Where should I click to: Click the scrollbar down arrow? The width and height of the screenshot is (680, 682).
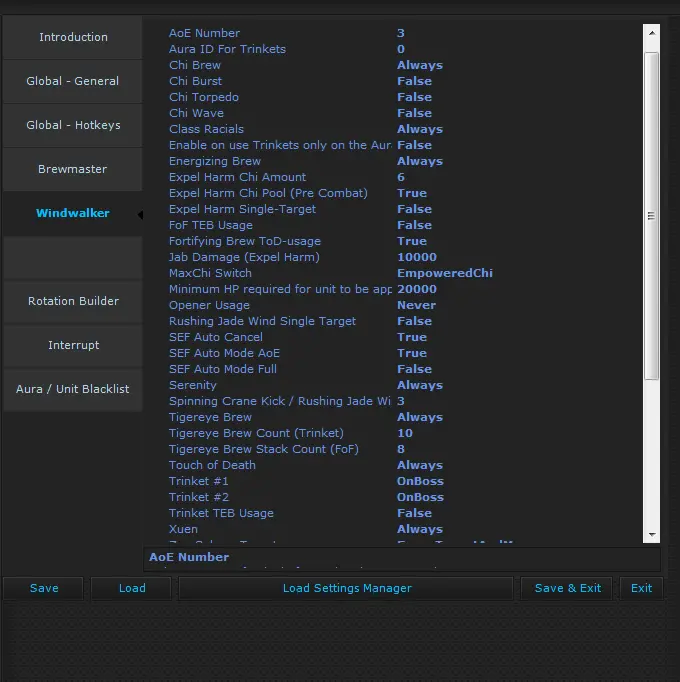click(x=652, y=535)
